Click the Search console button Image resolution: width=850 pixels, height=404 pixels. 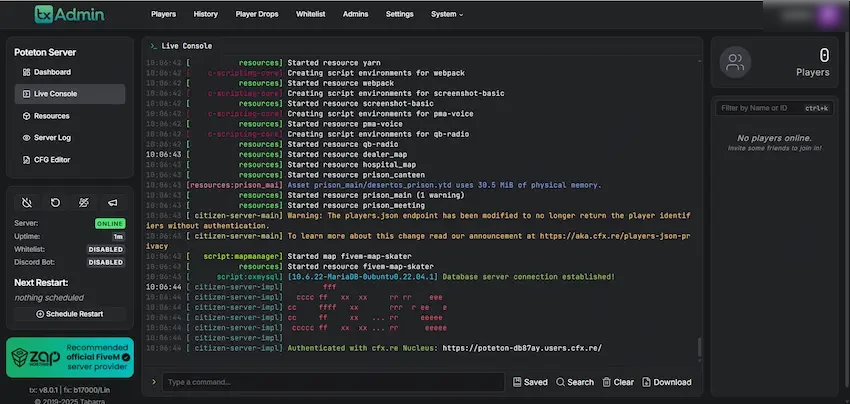(575, 382)
